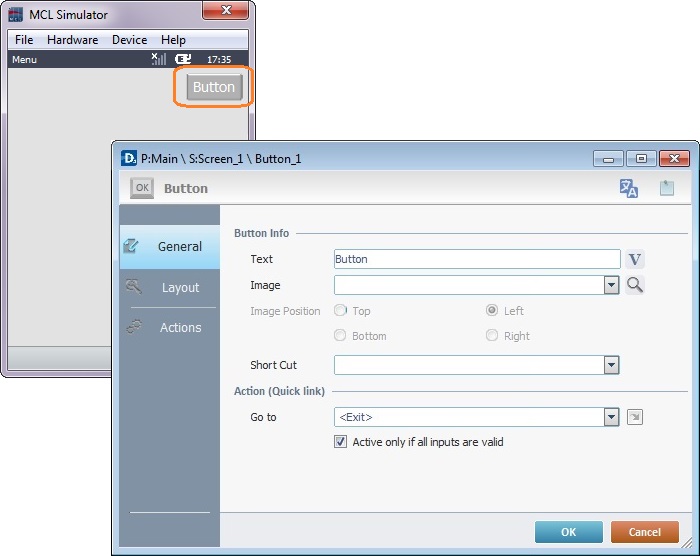700x556 pixels.
Task: Click the notes clipboard icon in header
Action: pos(667,188)
